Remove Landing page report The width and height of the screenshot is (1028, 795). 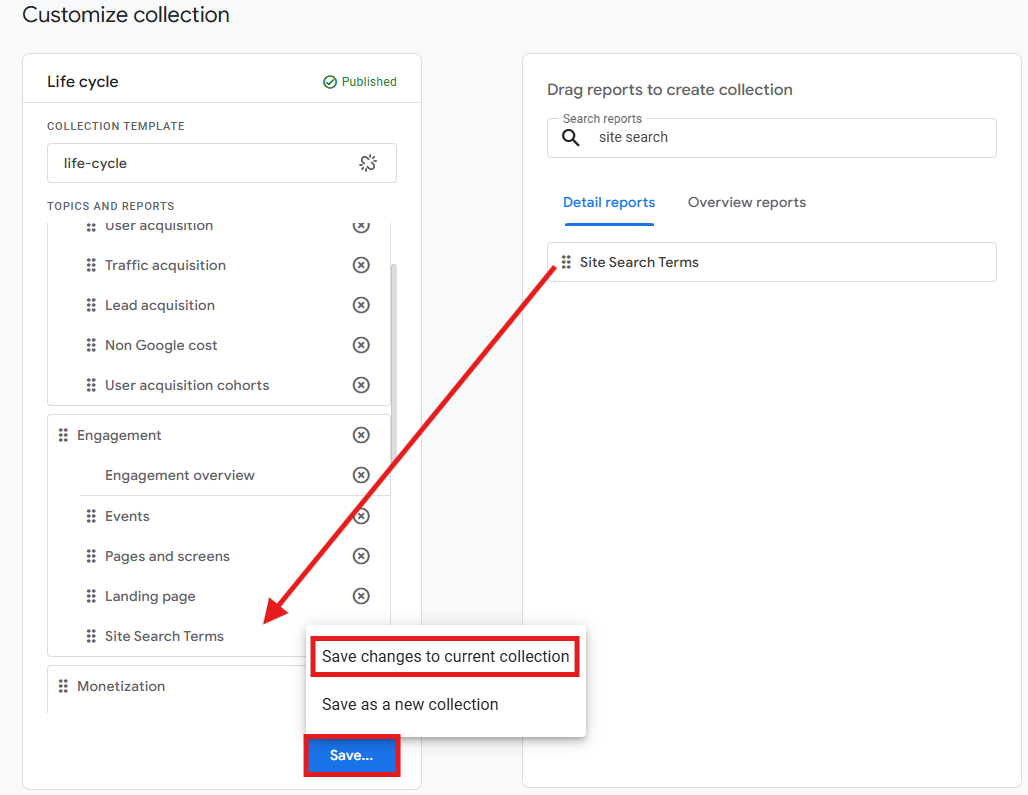(361, 596)
